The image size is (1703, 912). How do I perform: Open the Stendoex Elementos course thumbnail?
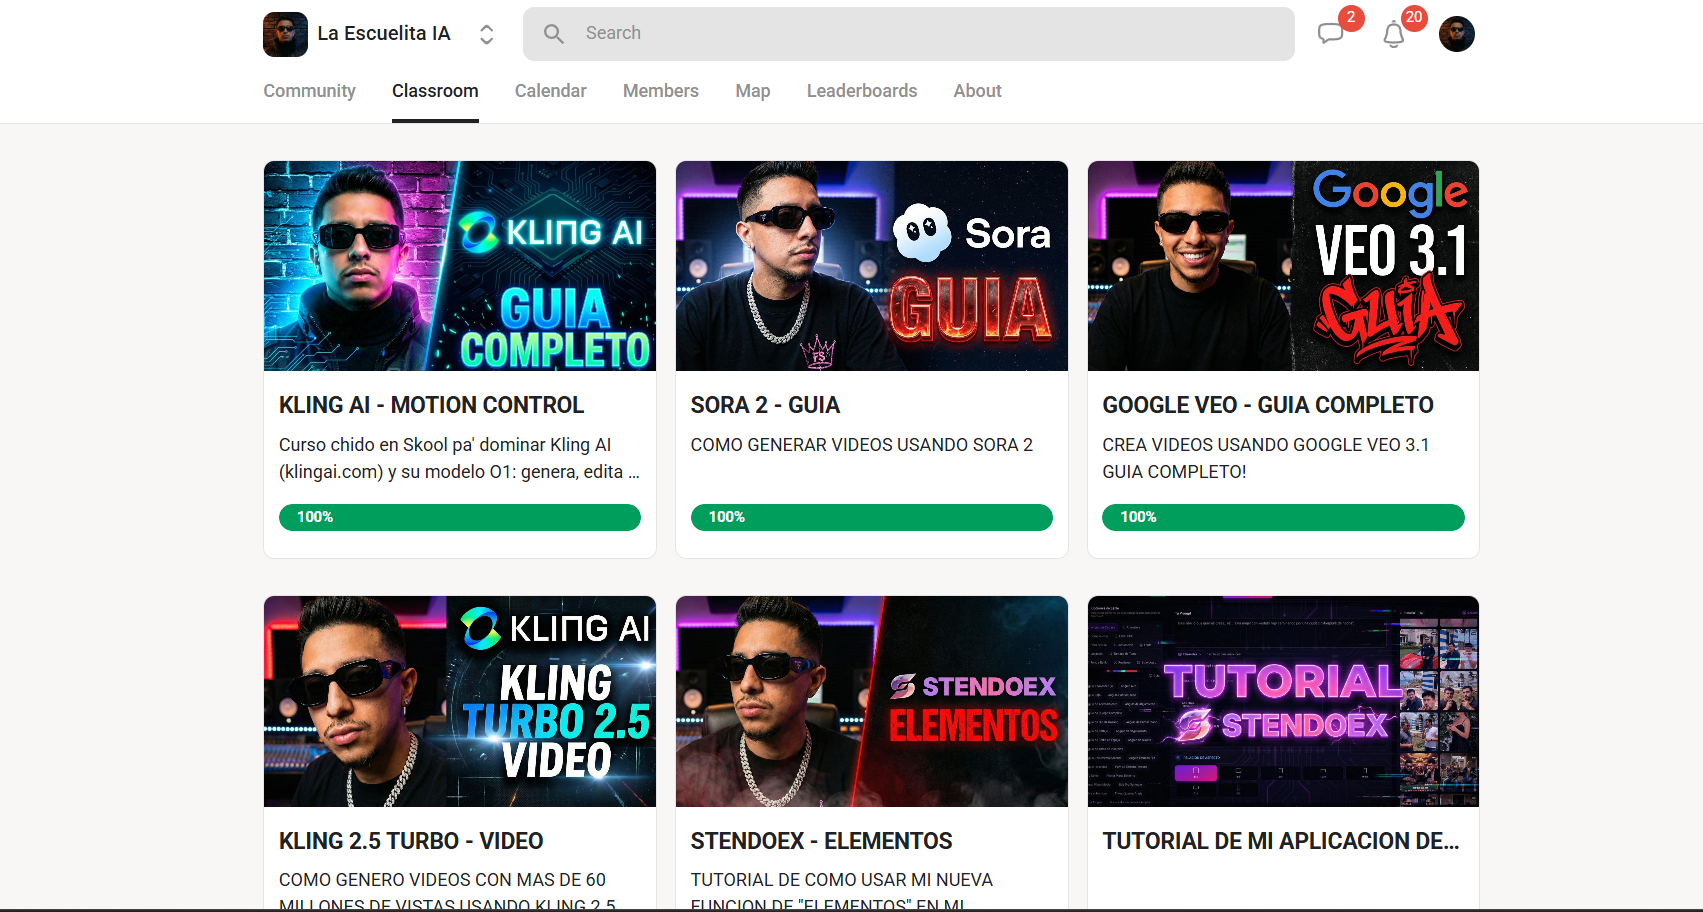tap(872, 701)
